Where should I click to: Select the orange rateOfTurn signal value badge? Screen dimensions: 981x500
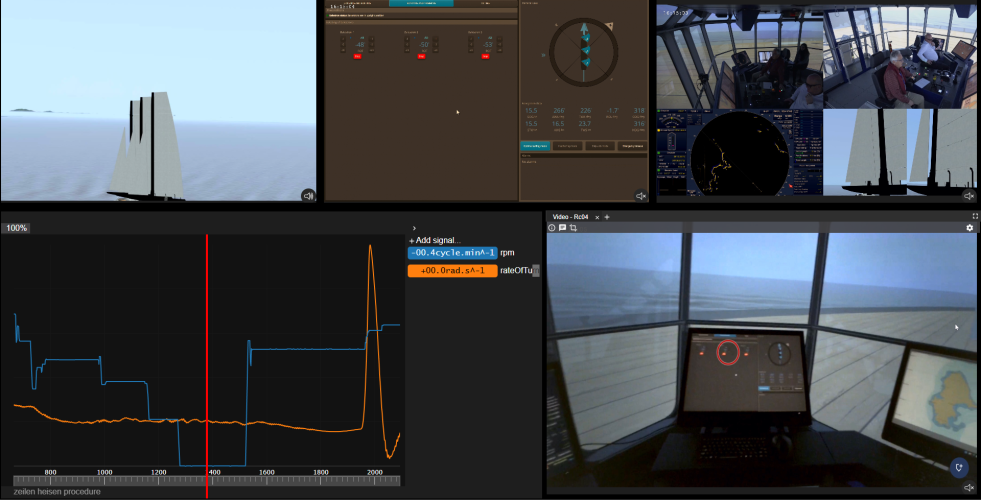452,271
